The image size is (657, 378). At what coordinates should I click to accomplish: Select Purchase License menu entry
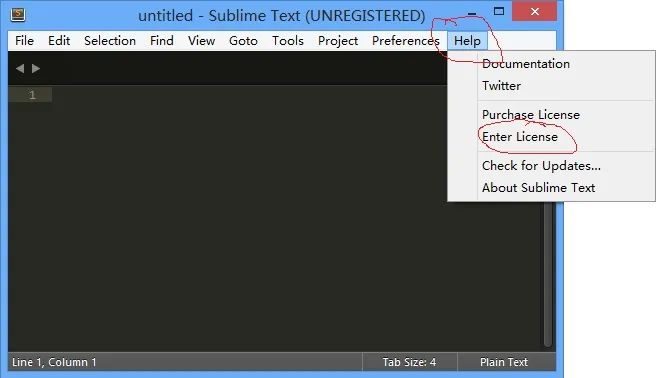pyautogui.click(x=551, y=114)
